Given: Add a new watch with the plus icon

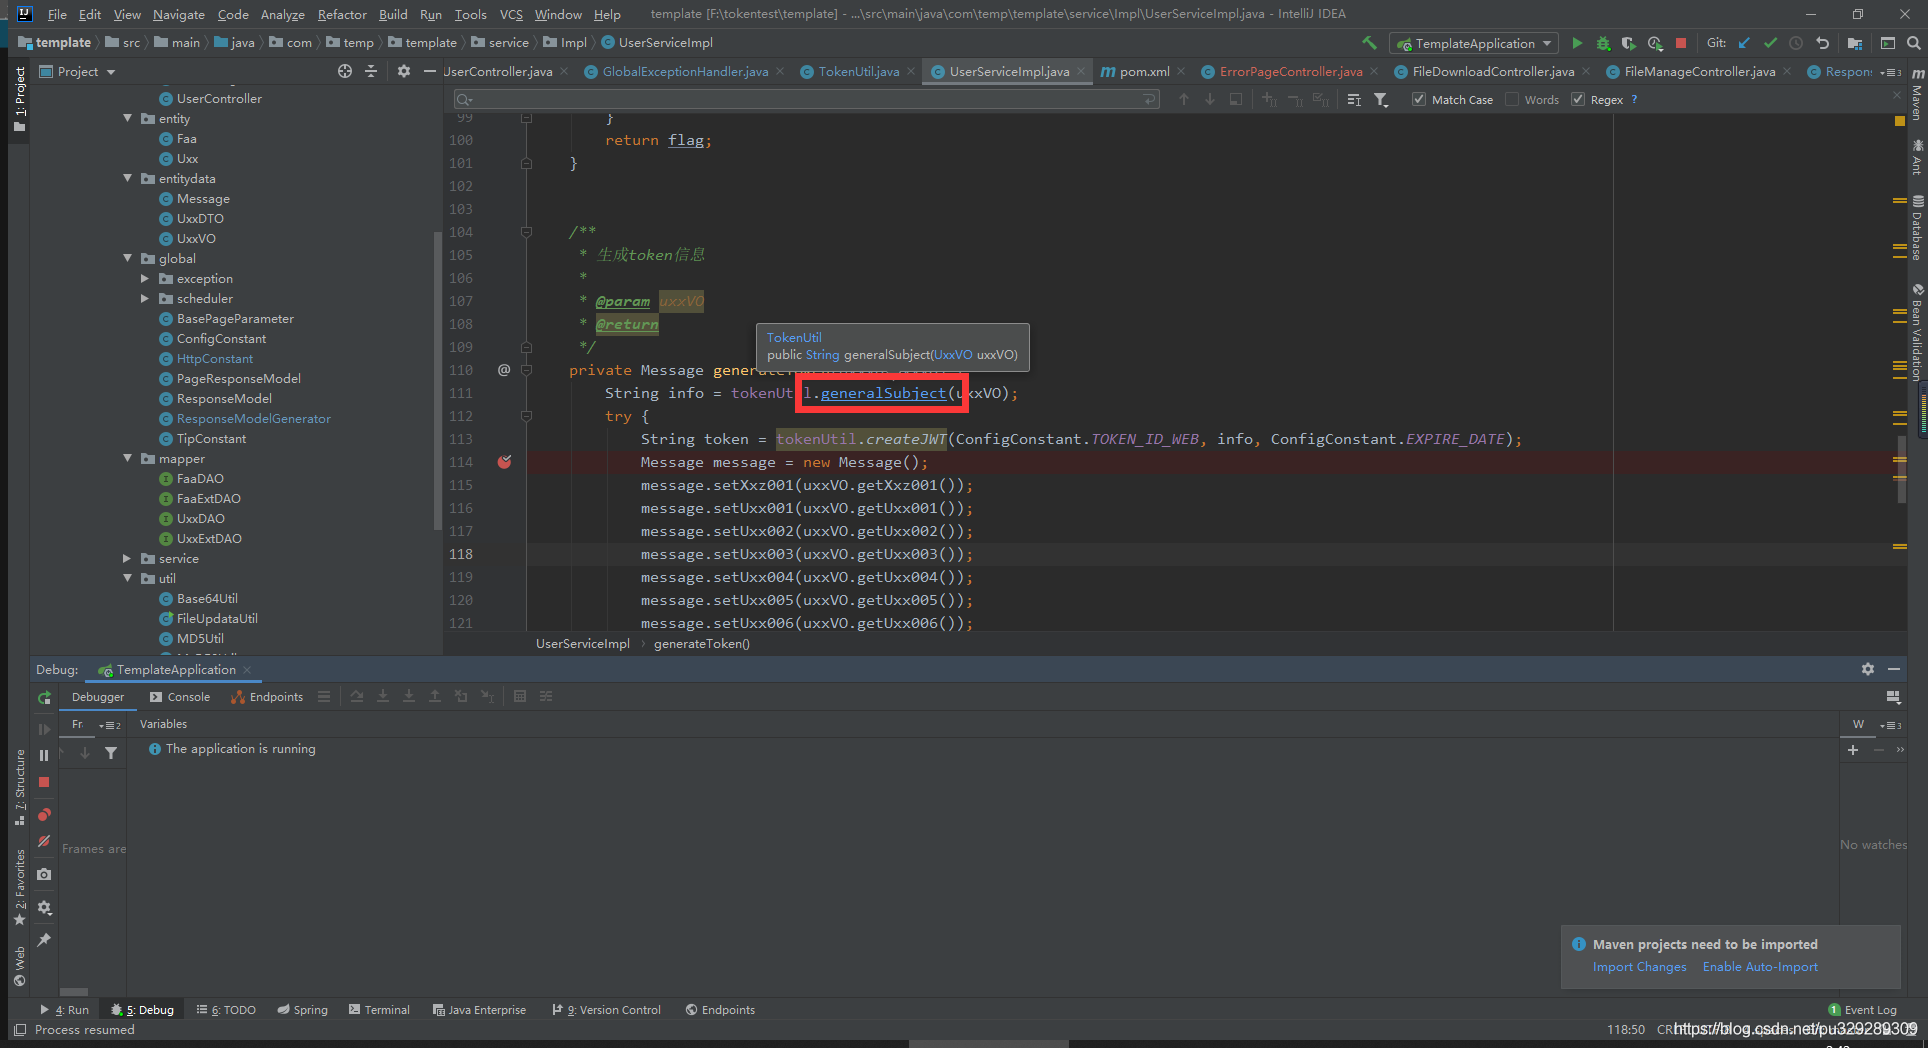Looking at the screenshot, I should click(x=1853, y=749).
